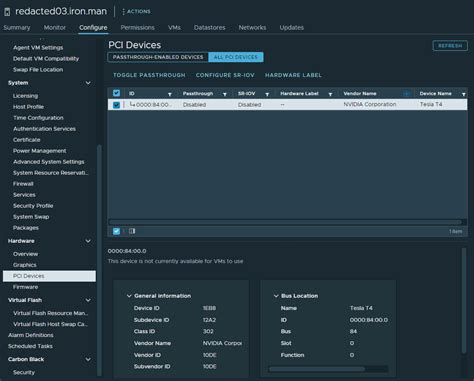The height and width of the screenshot is (381, 474).
Task: Click HARDWARE LABEL action
Action: [293, 75]
